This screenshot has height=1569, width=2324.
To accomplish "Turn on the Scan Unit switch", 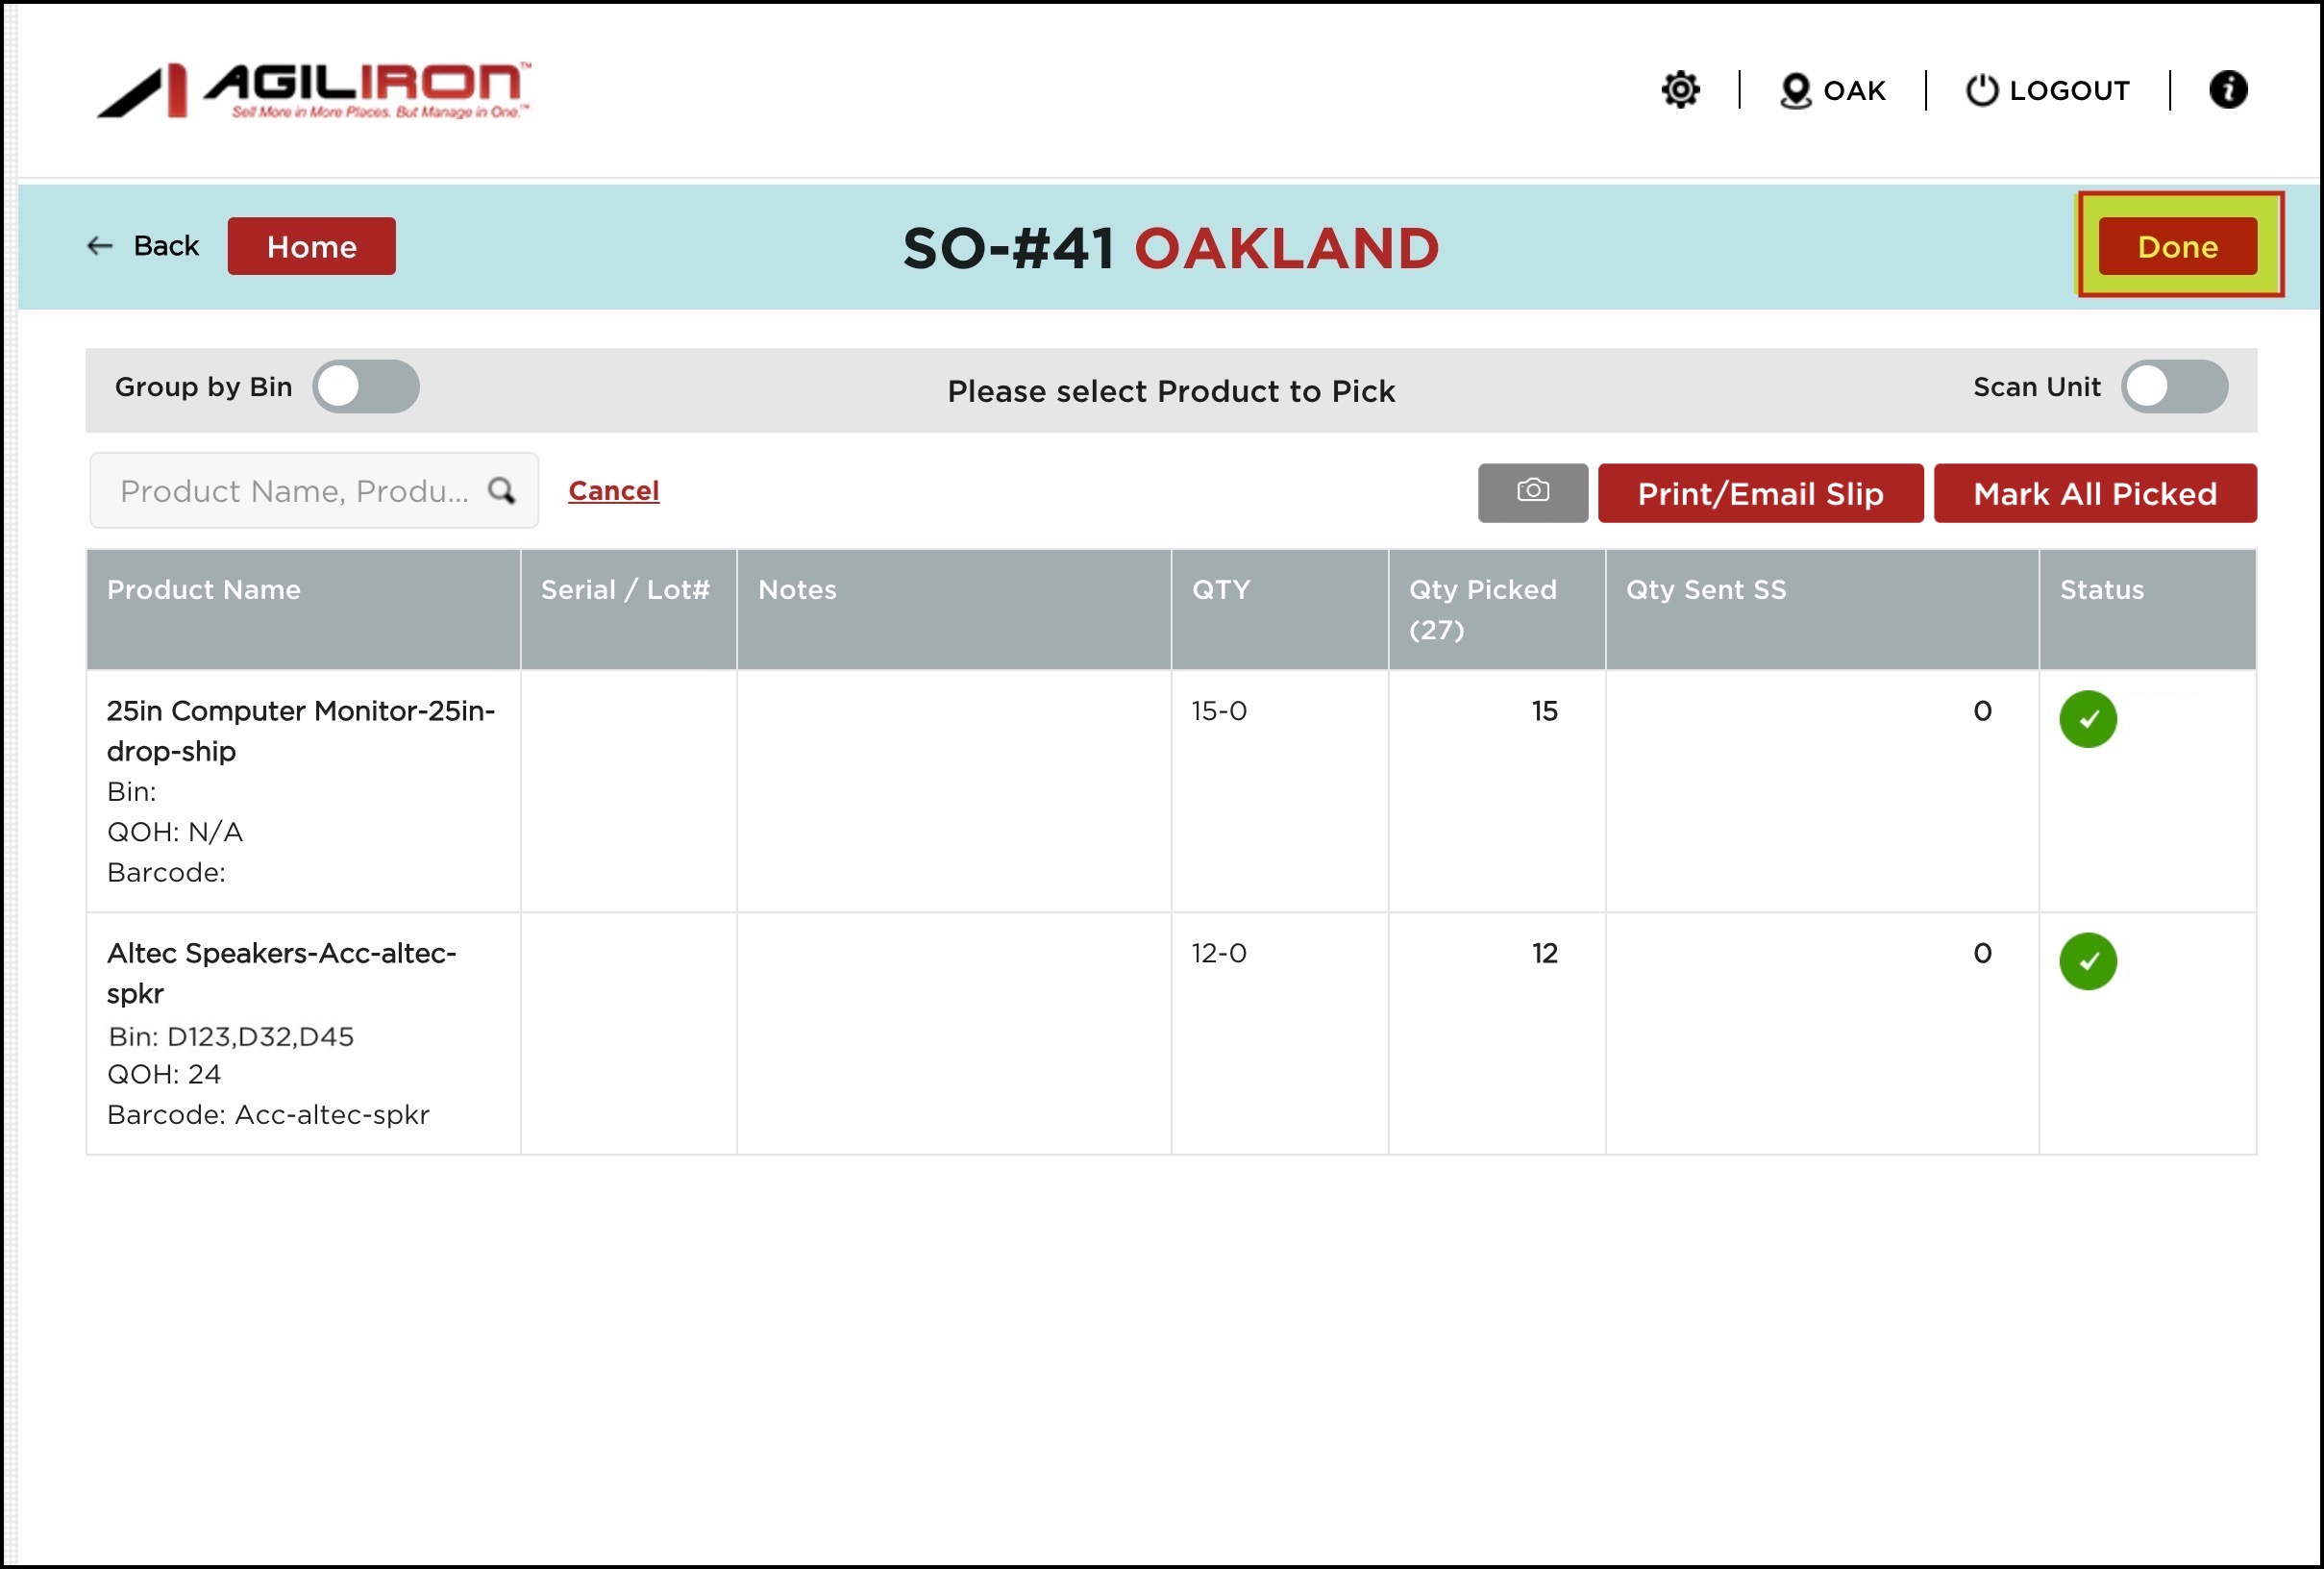I will coord(2174,387).
